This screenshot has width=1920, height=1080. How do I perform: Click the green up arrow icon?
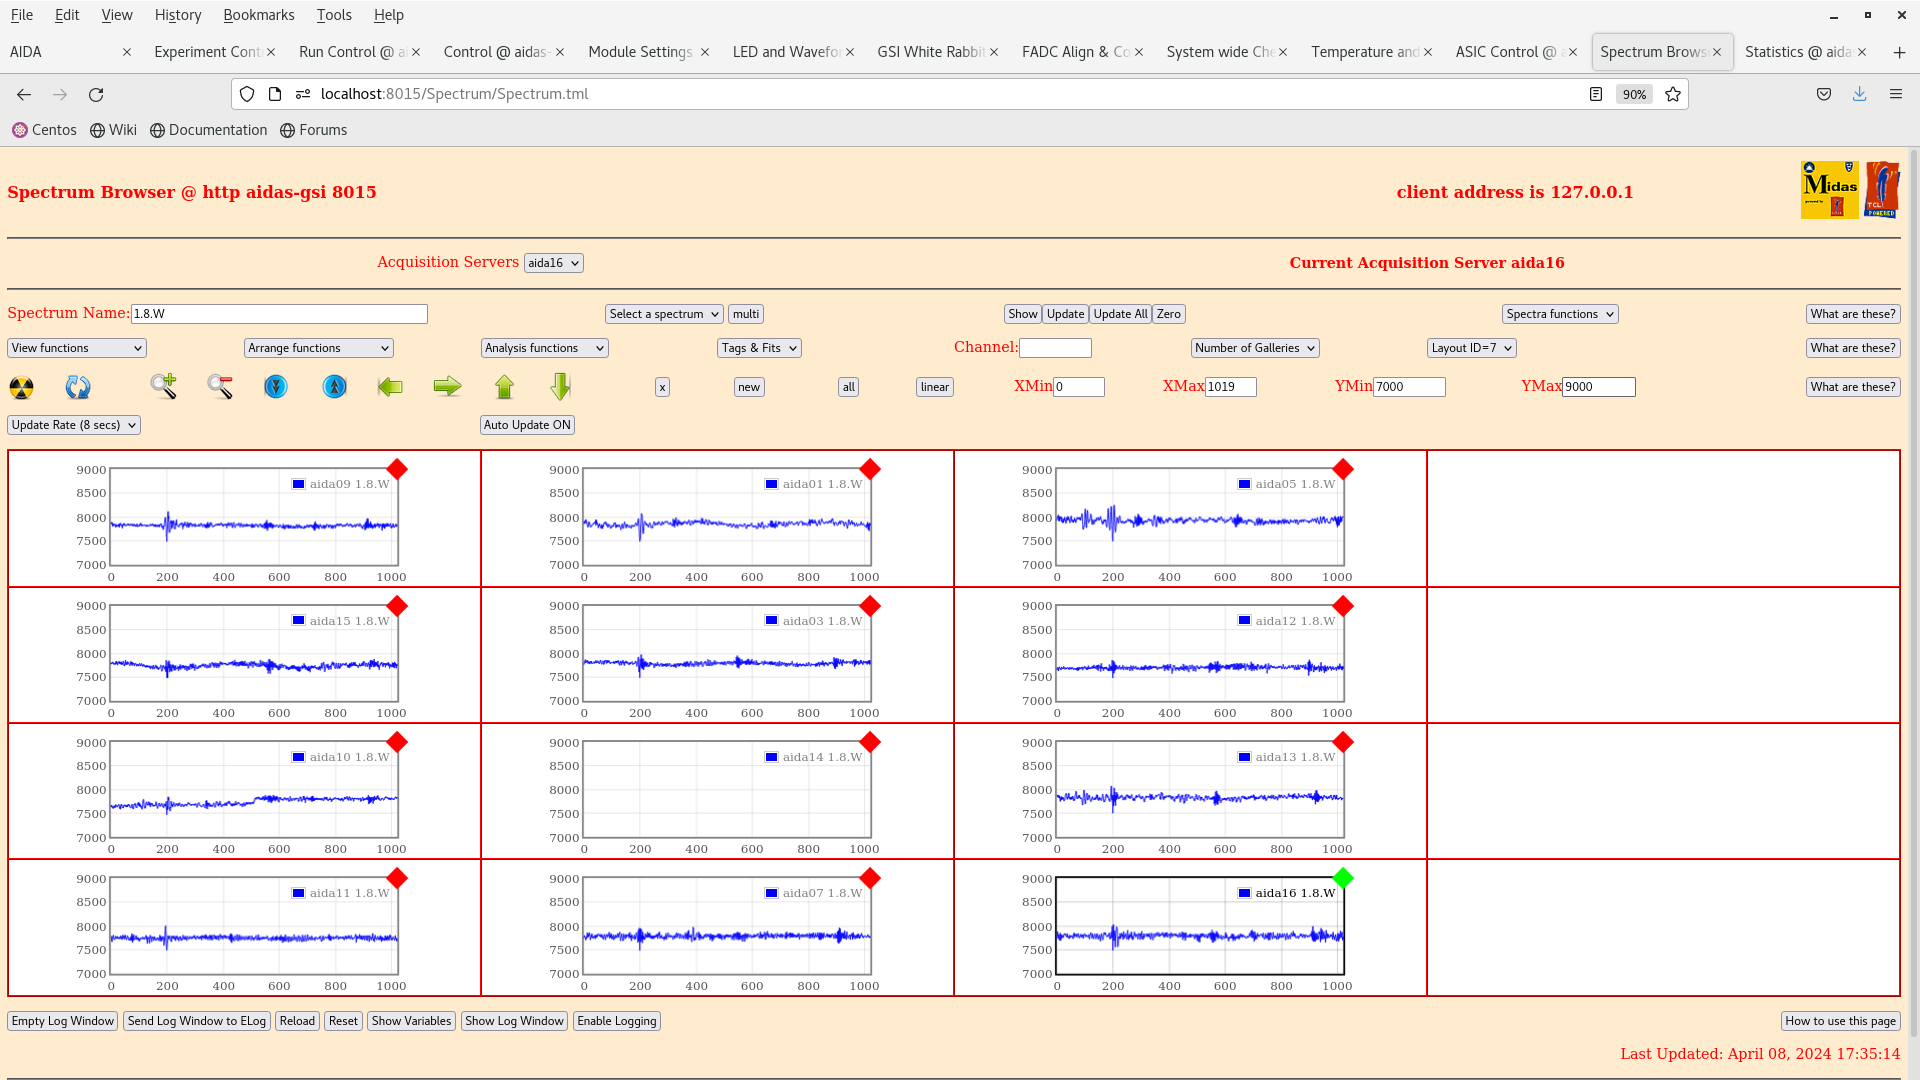[504, 386]
